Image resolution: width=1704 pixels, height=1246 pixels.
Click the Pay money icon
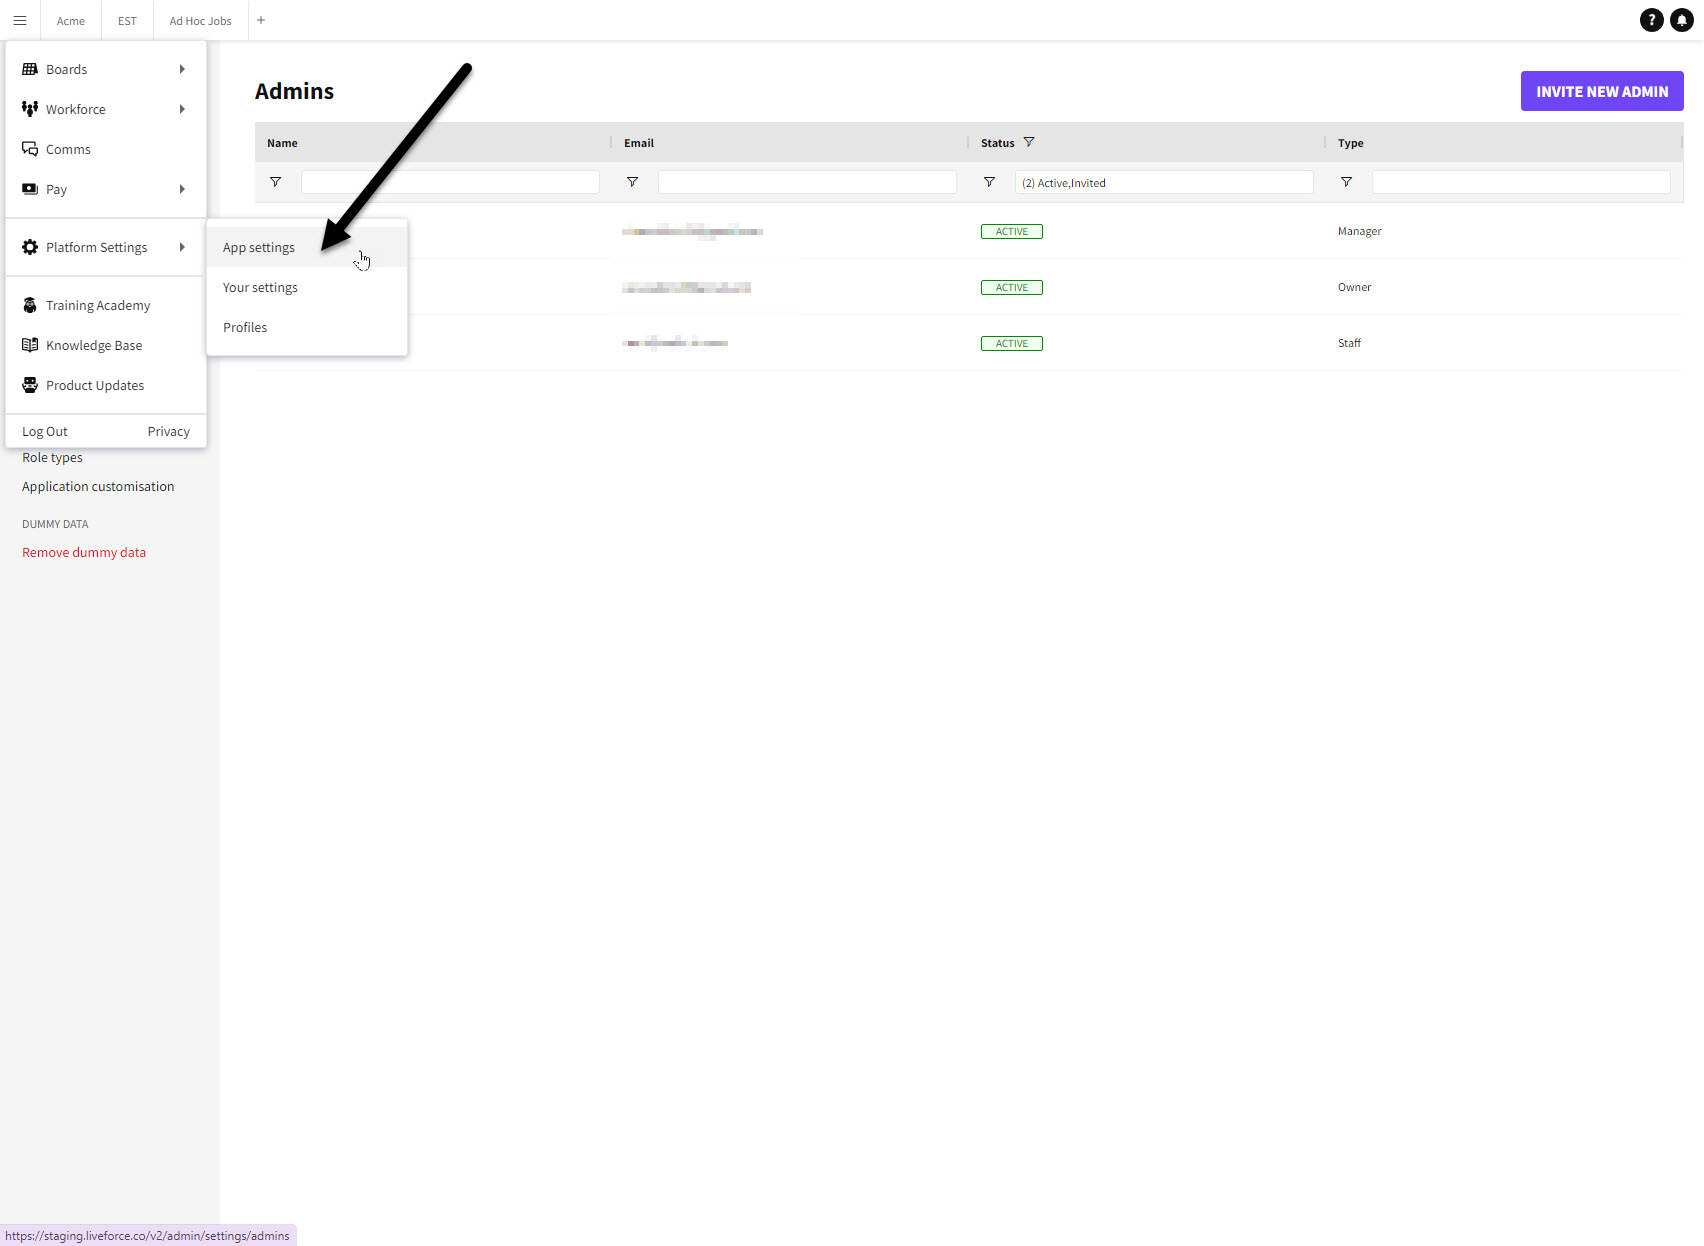click(x=30, y=189)
